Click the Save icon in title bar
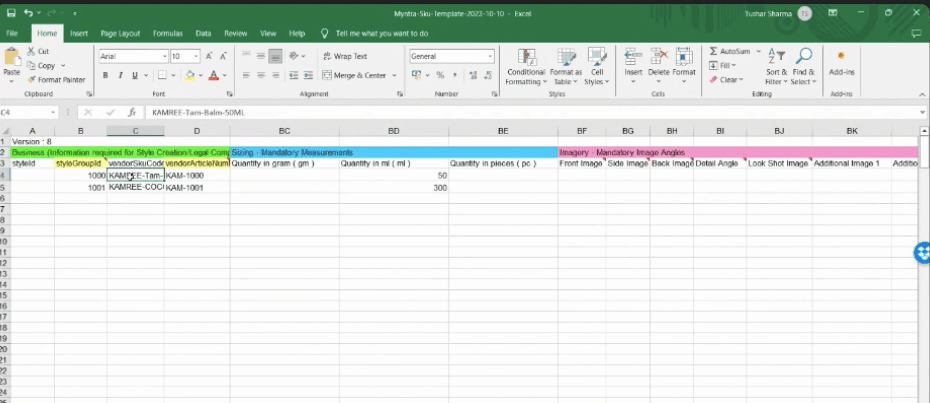Screen dimensions: 930x403 [x=11, y=12]
